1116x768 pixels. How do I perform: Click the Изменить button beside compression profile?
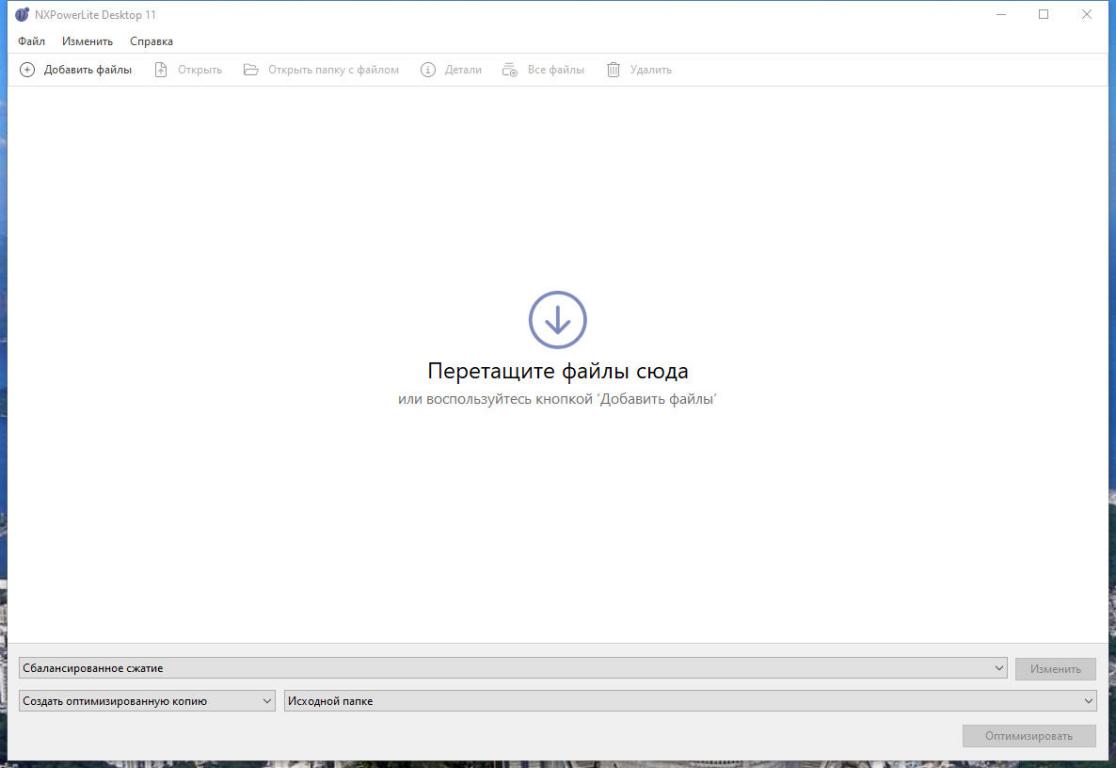pos(1055,669)
